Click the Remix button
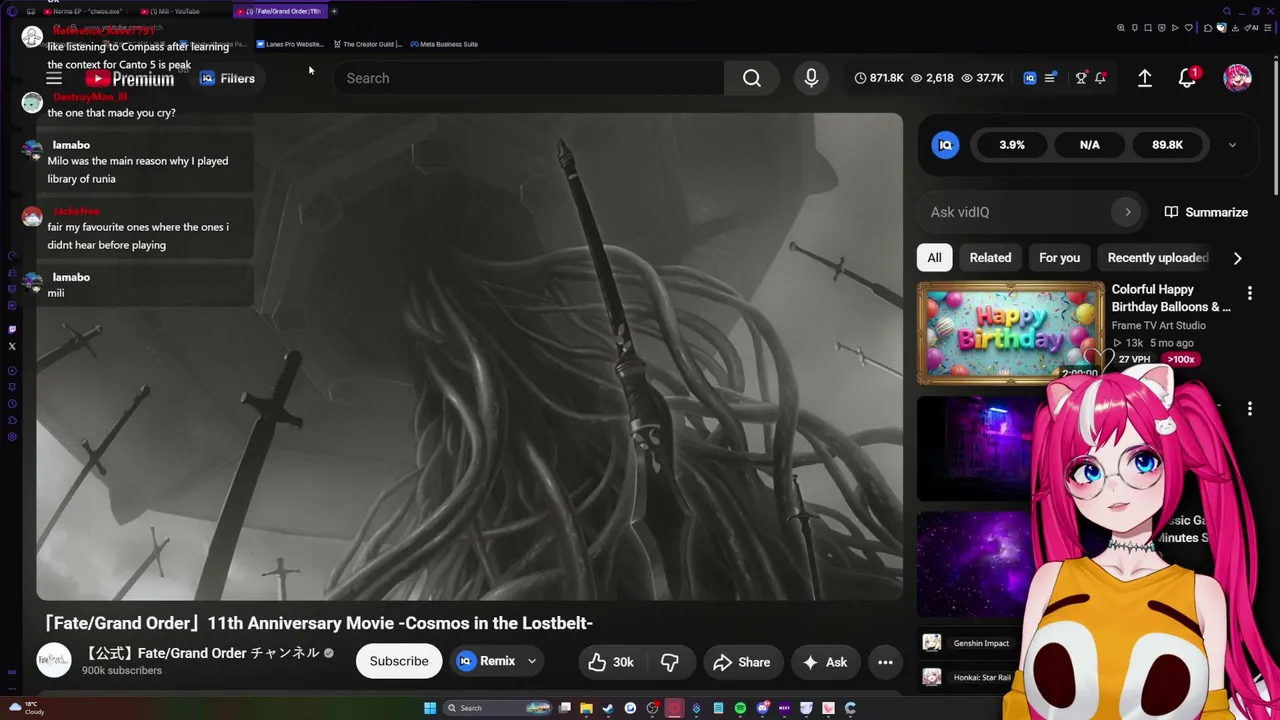This screenshot has height=720, width=1280. tap(487, 661)
